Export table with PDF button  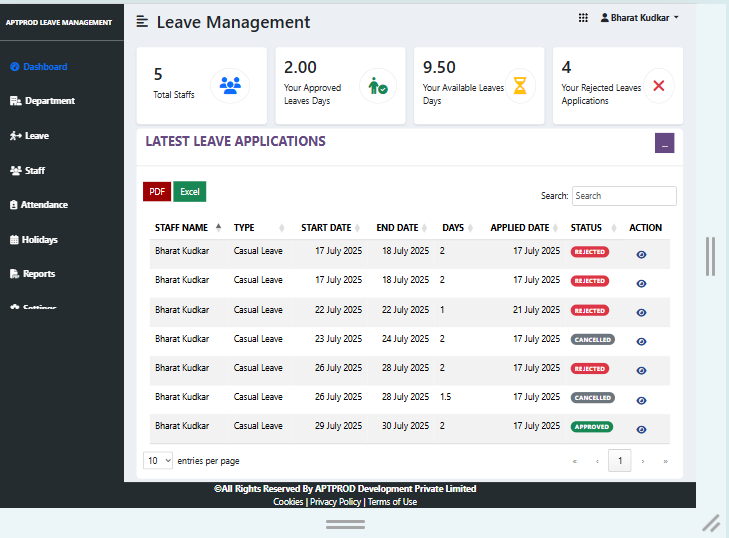point(157,192)
